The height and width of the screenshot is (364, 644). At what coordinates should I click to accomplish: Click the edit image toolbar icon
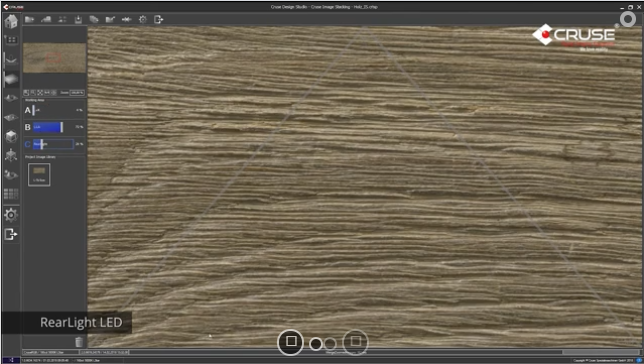(x=110, y=19)
